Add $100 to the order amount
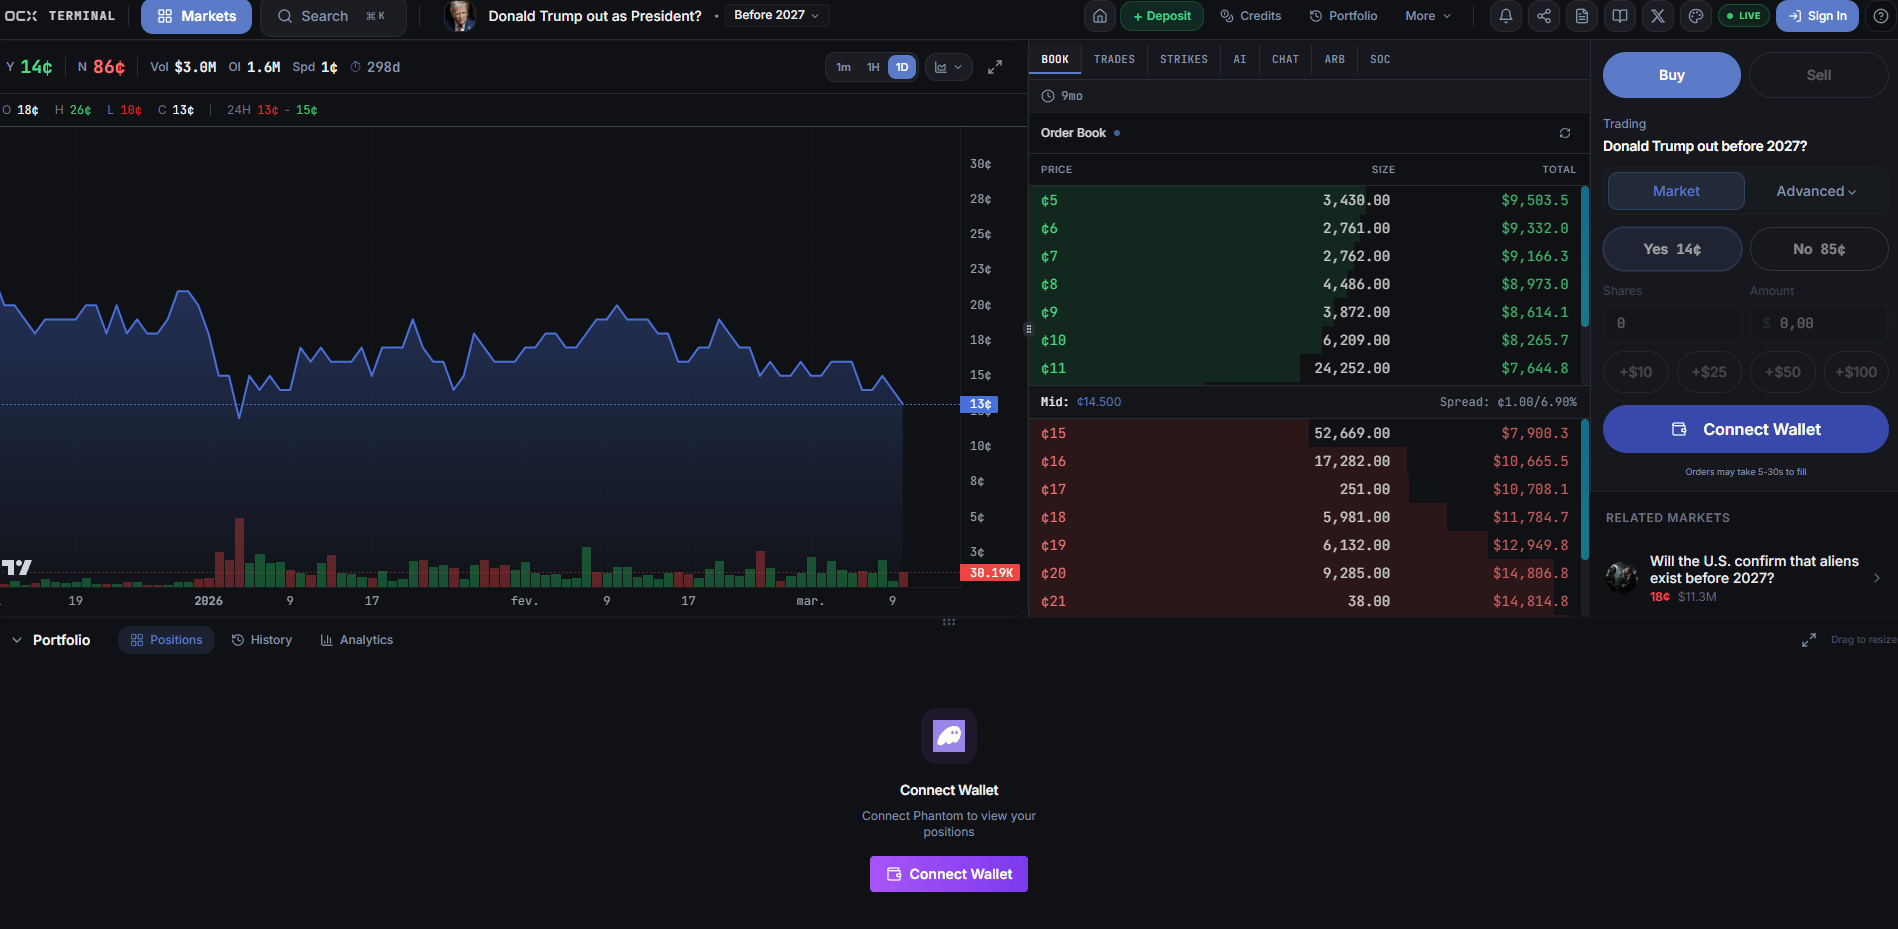1898x929 pixels. click(1856, 372)
